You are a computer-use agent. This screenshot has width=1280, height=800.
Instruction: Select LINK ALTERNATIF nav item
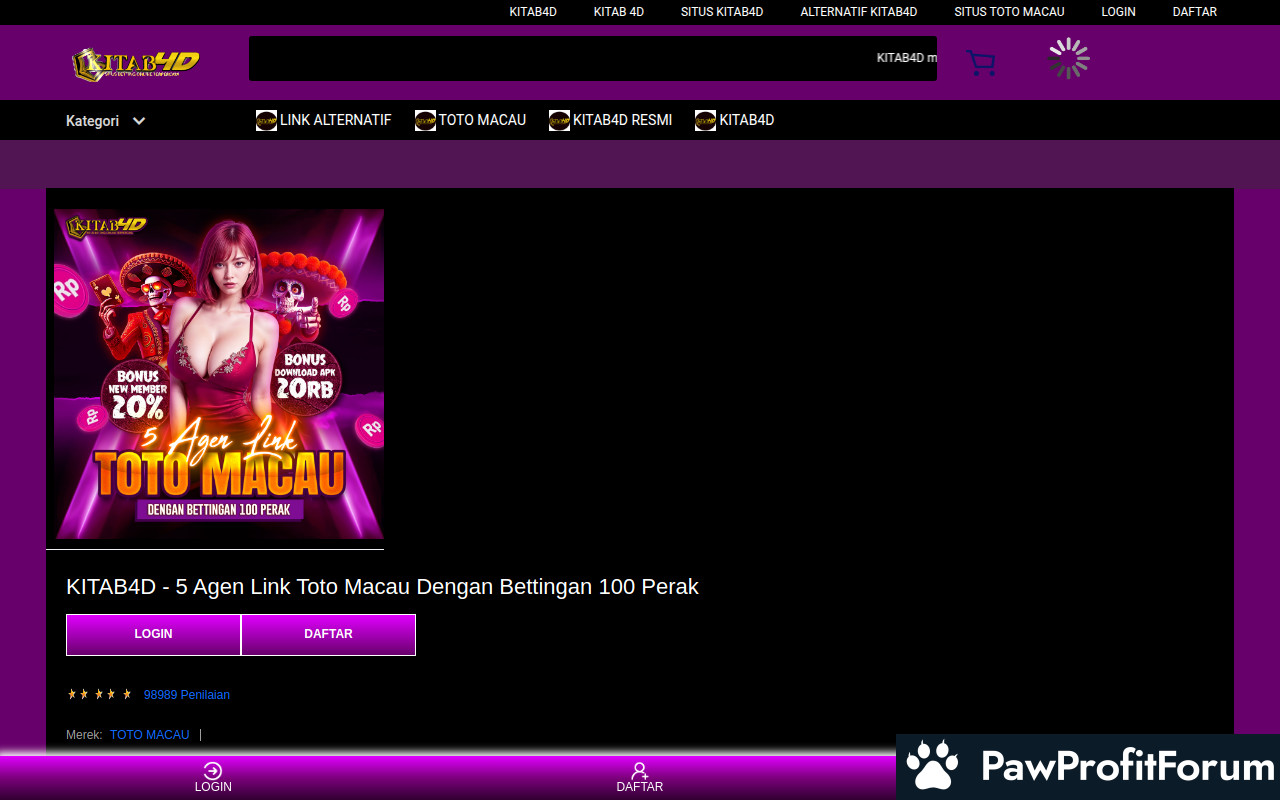pos(335,120)
